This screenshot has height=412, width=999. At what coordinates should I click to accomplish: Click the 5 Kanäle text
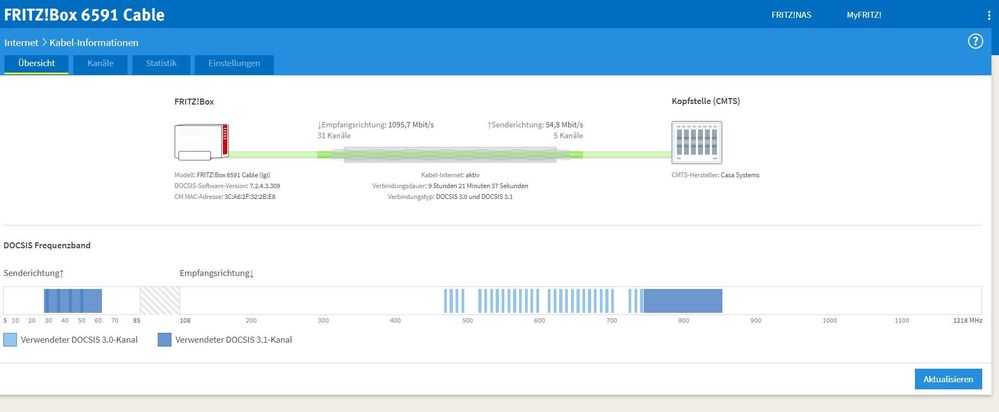coord(568,136)
